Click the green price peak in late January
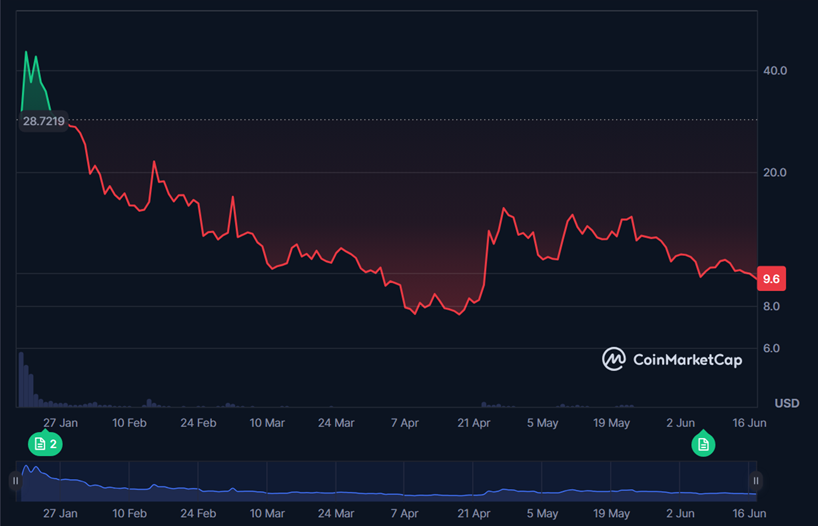The width and height of the screenshot is (818, 526). (26, 52)
